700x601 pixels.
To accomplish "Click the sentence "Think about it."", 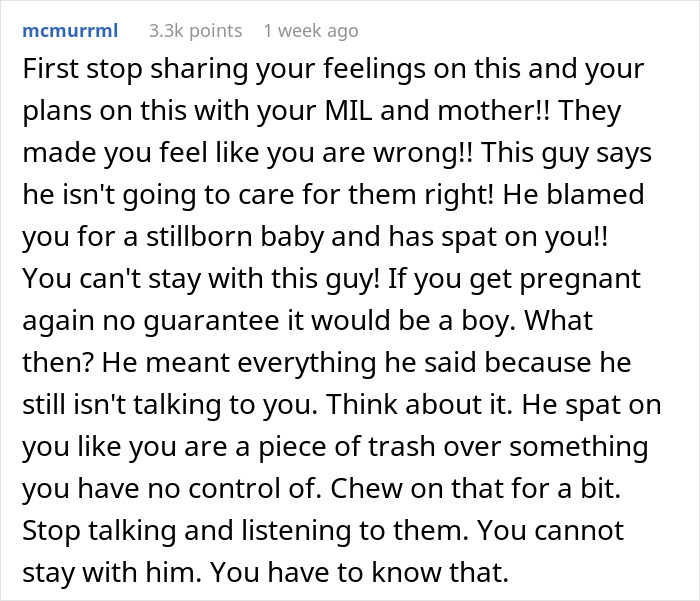I will pos(419,404).
